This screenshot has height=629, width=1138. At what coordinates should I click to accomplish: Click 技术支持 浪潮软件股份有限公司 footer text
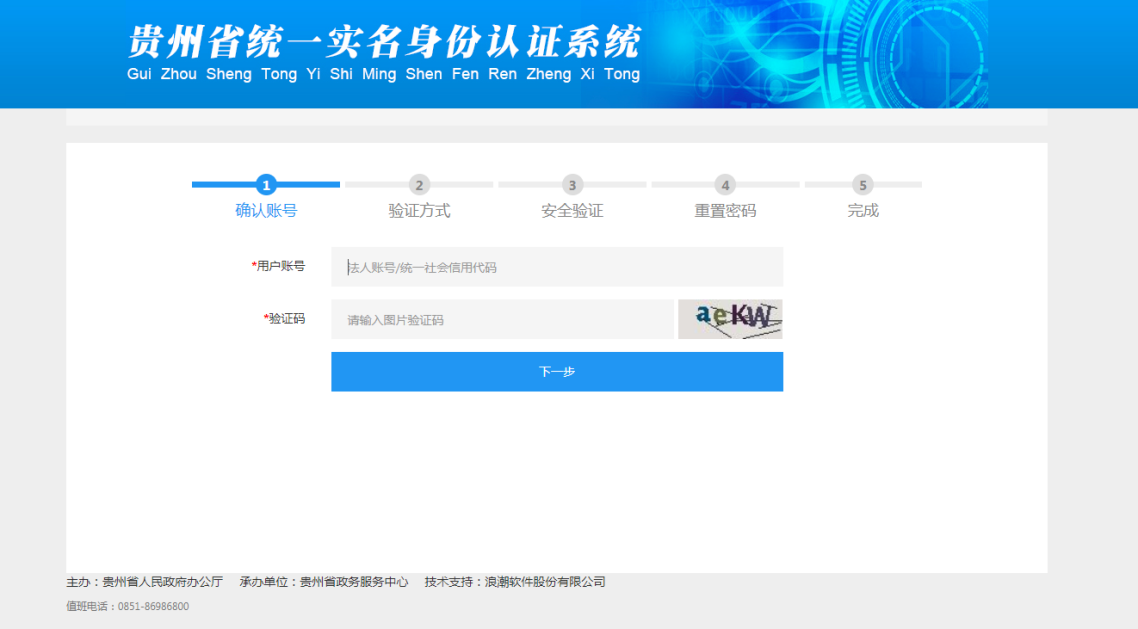click(x=514, y=582)
